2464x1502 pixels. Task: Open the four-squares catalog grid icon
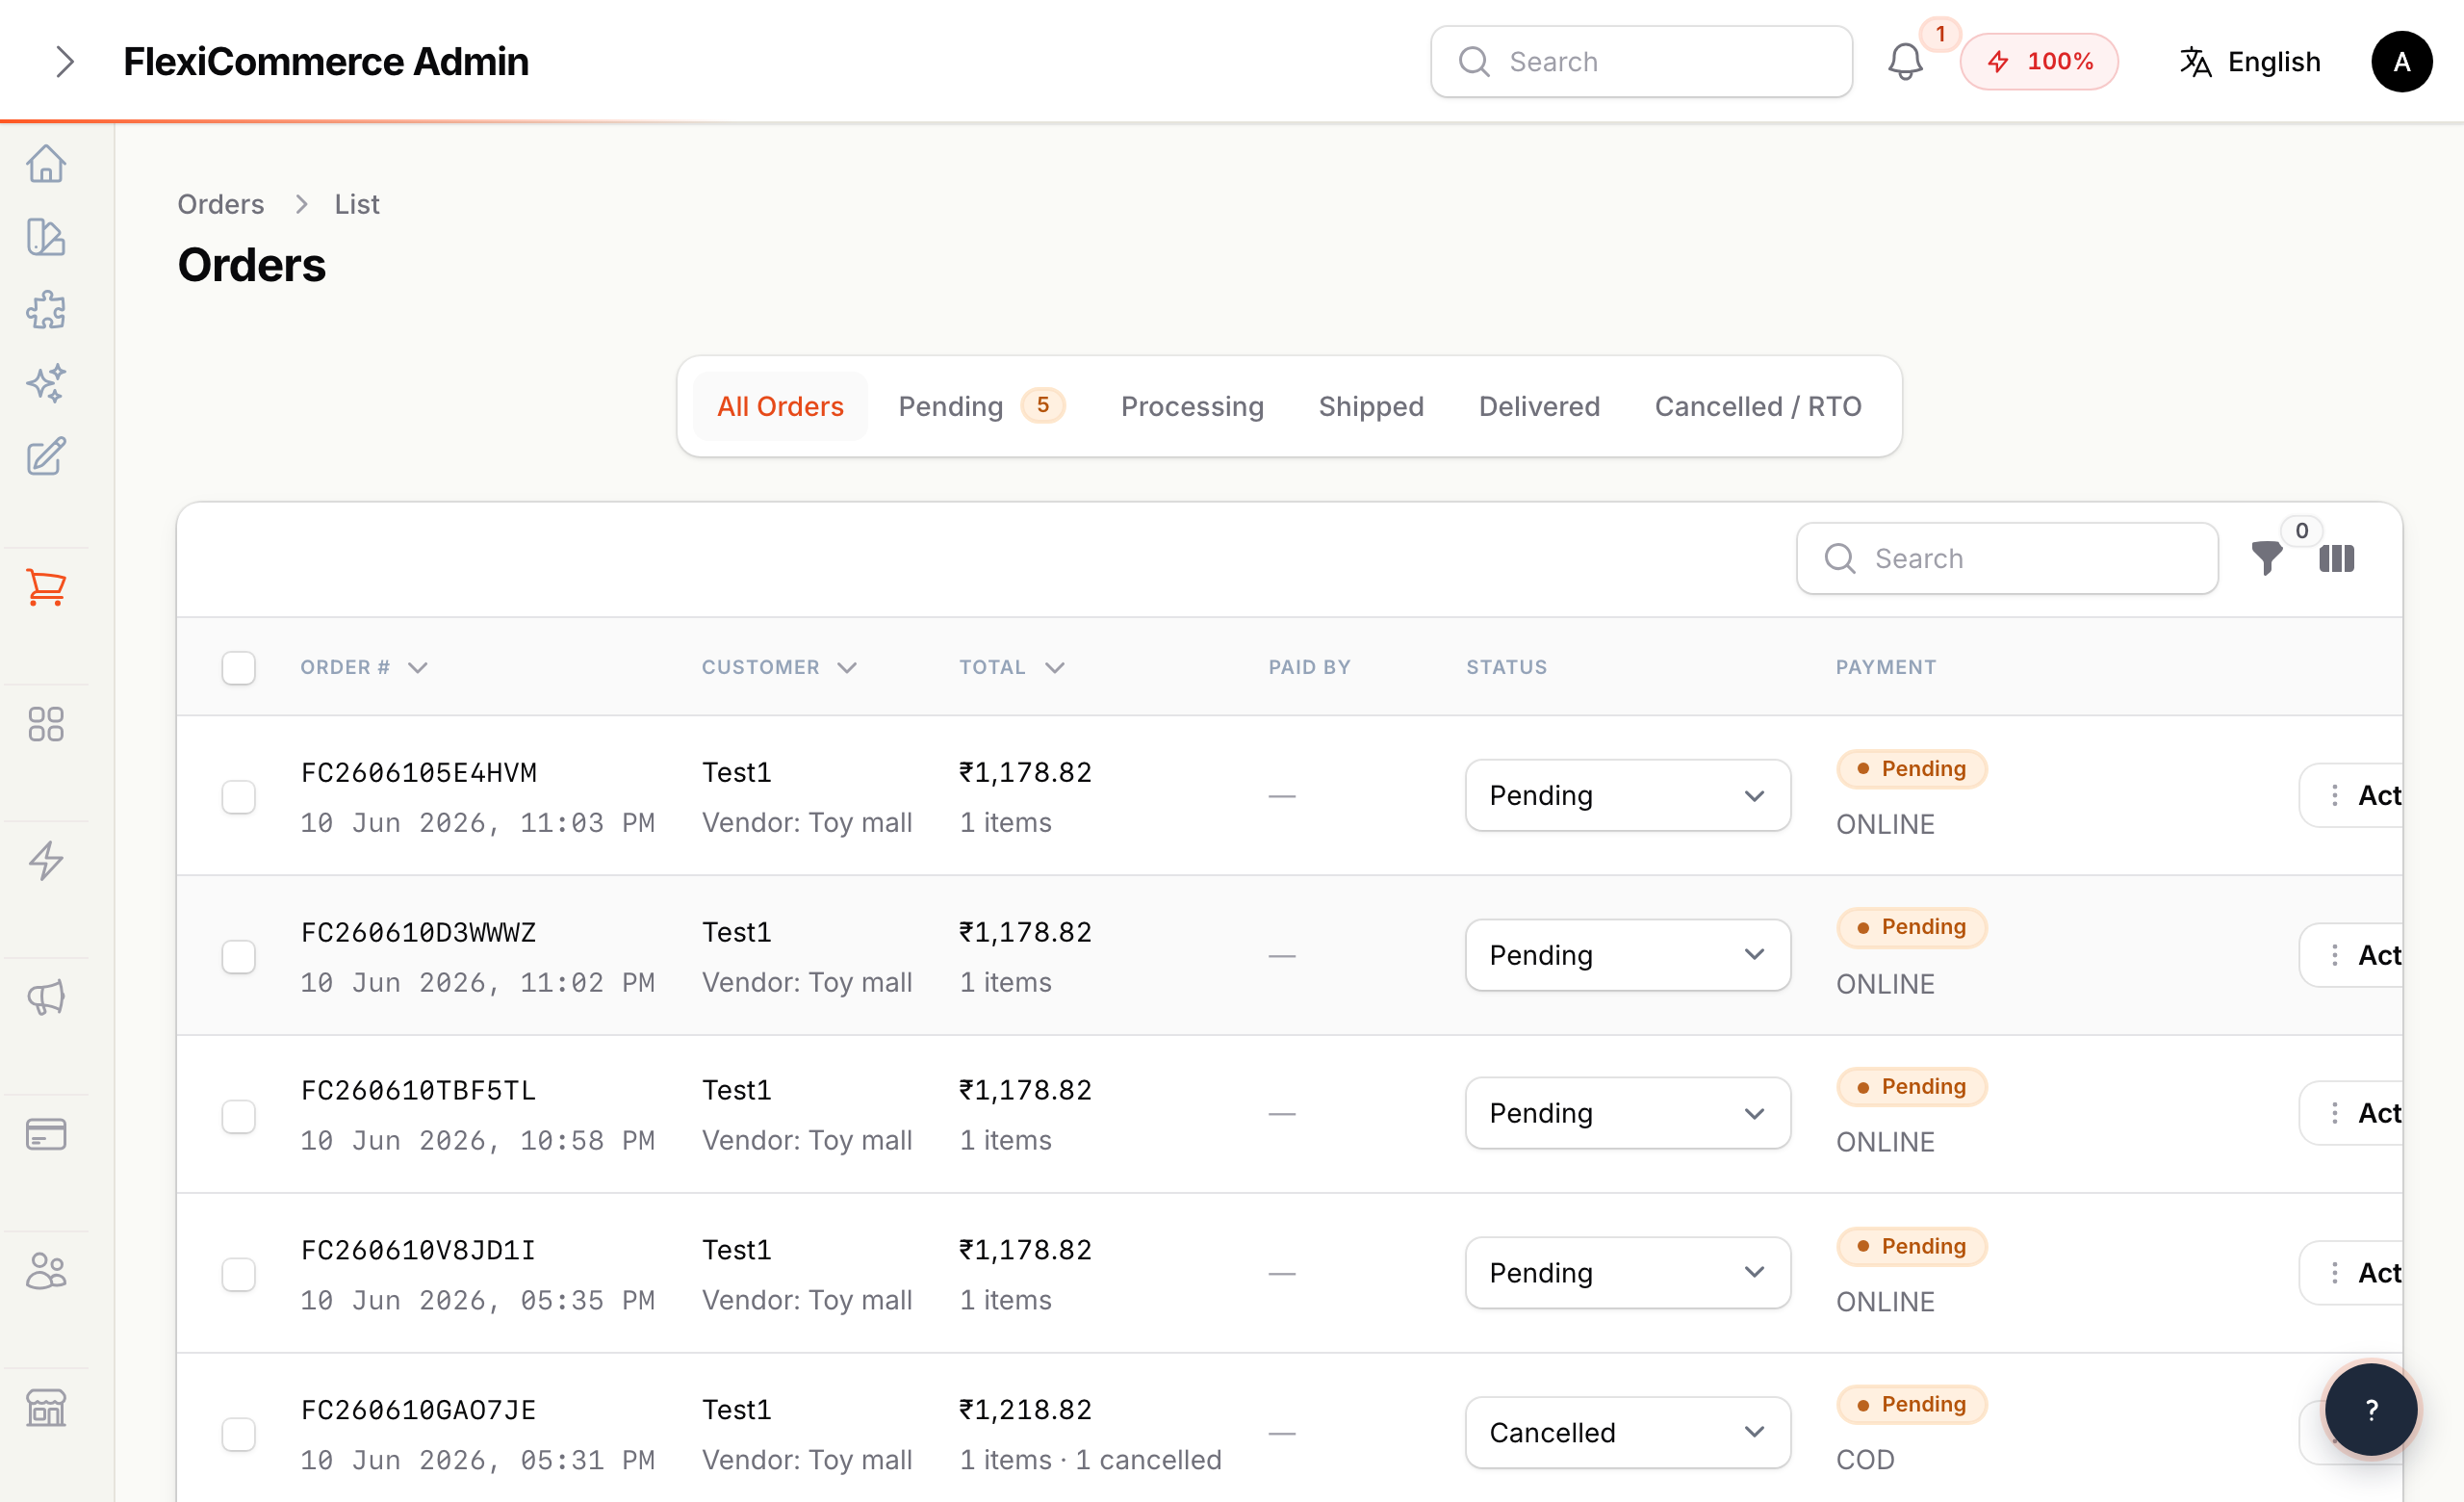46,724
